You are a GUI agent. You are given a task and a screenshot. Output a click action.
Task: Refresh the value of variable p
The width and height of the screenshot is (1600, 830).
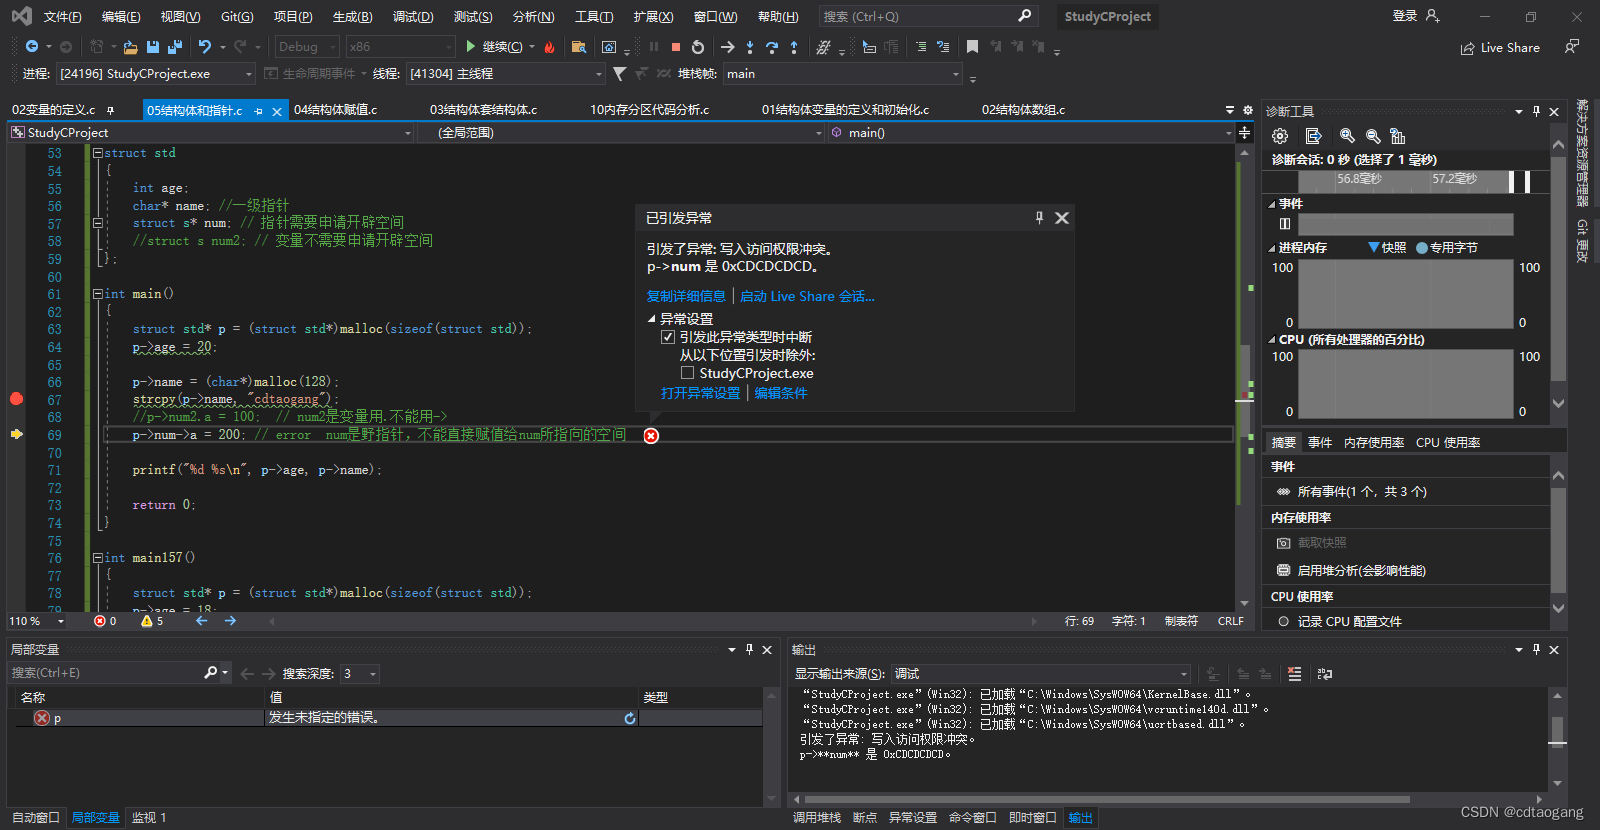point(630,718)
